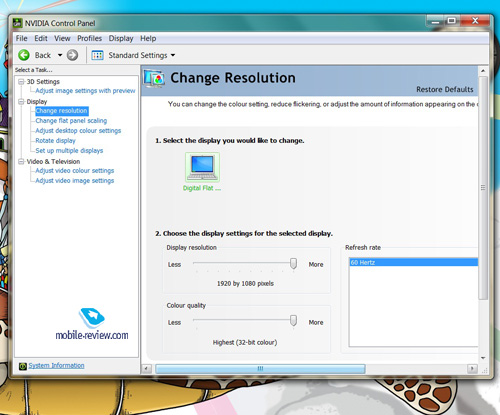Click the vertical scrollbar down arrow
The width and height of the screenshot is (500, 415).
click(x=483, y=358)
